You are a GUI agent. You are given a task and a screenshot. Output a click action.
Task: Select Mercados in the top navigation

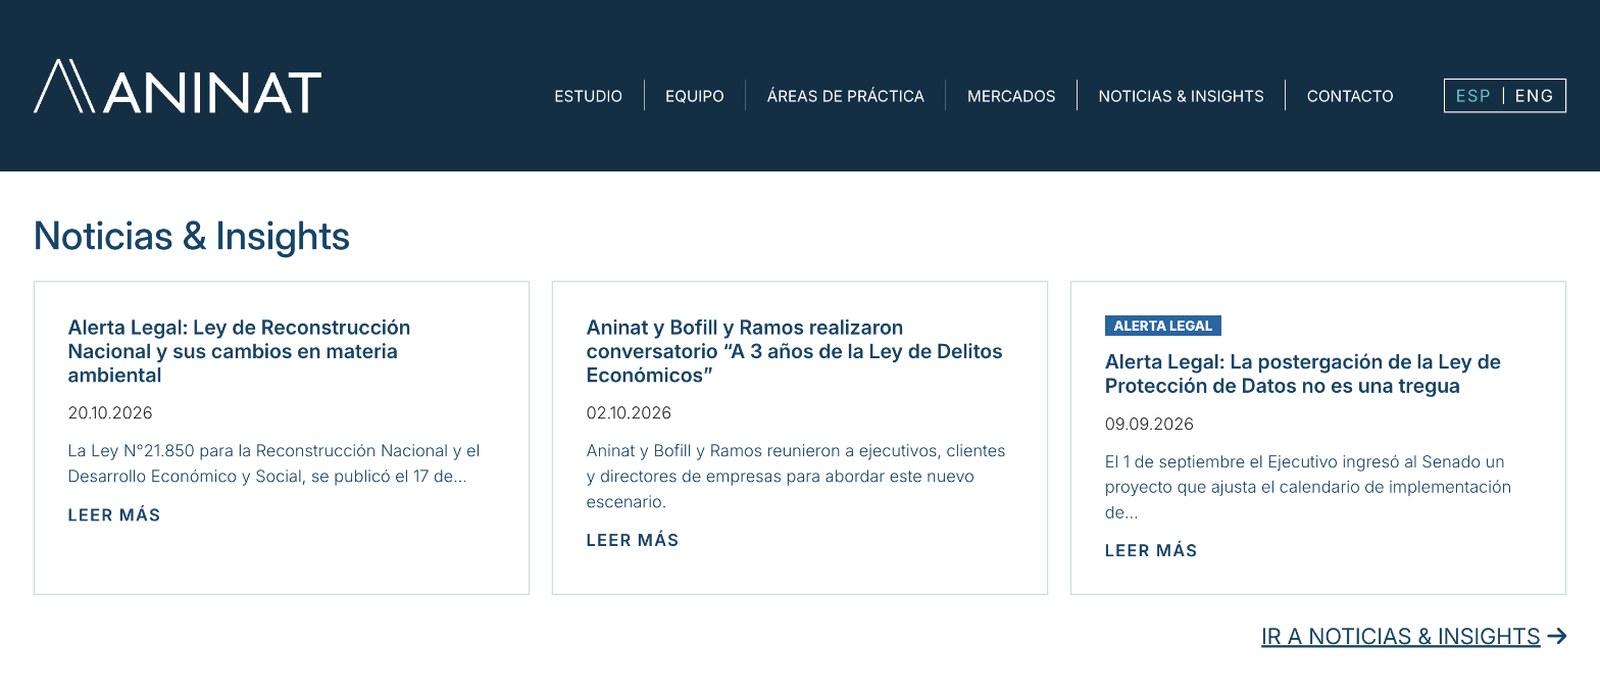click(x=1011, y=96)
